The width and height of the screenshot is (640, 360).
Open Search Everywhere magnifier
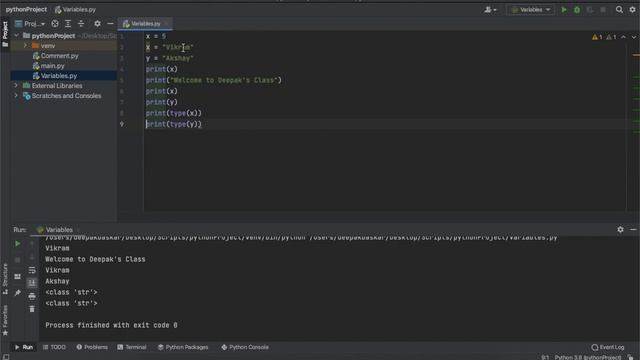point(619,9)
